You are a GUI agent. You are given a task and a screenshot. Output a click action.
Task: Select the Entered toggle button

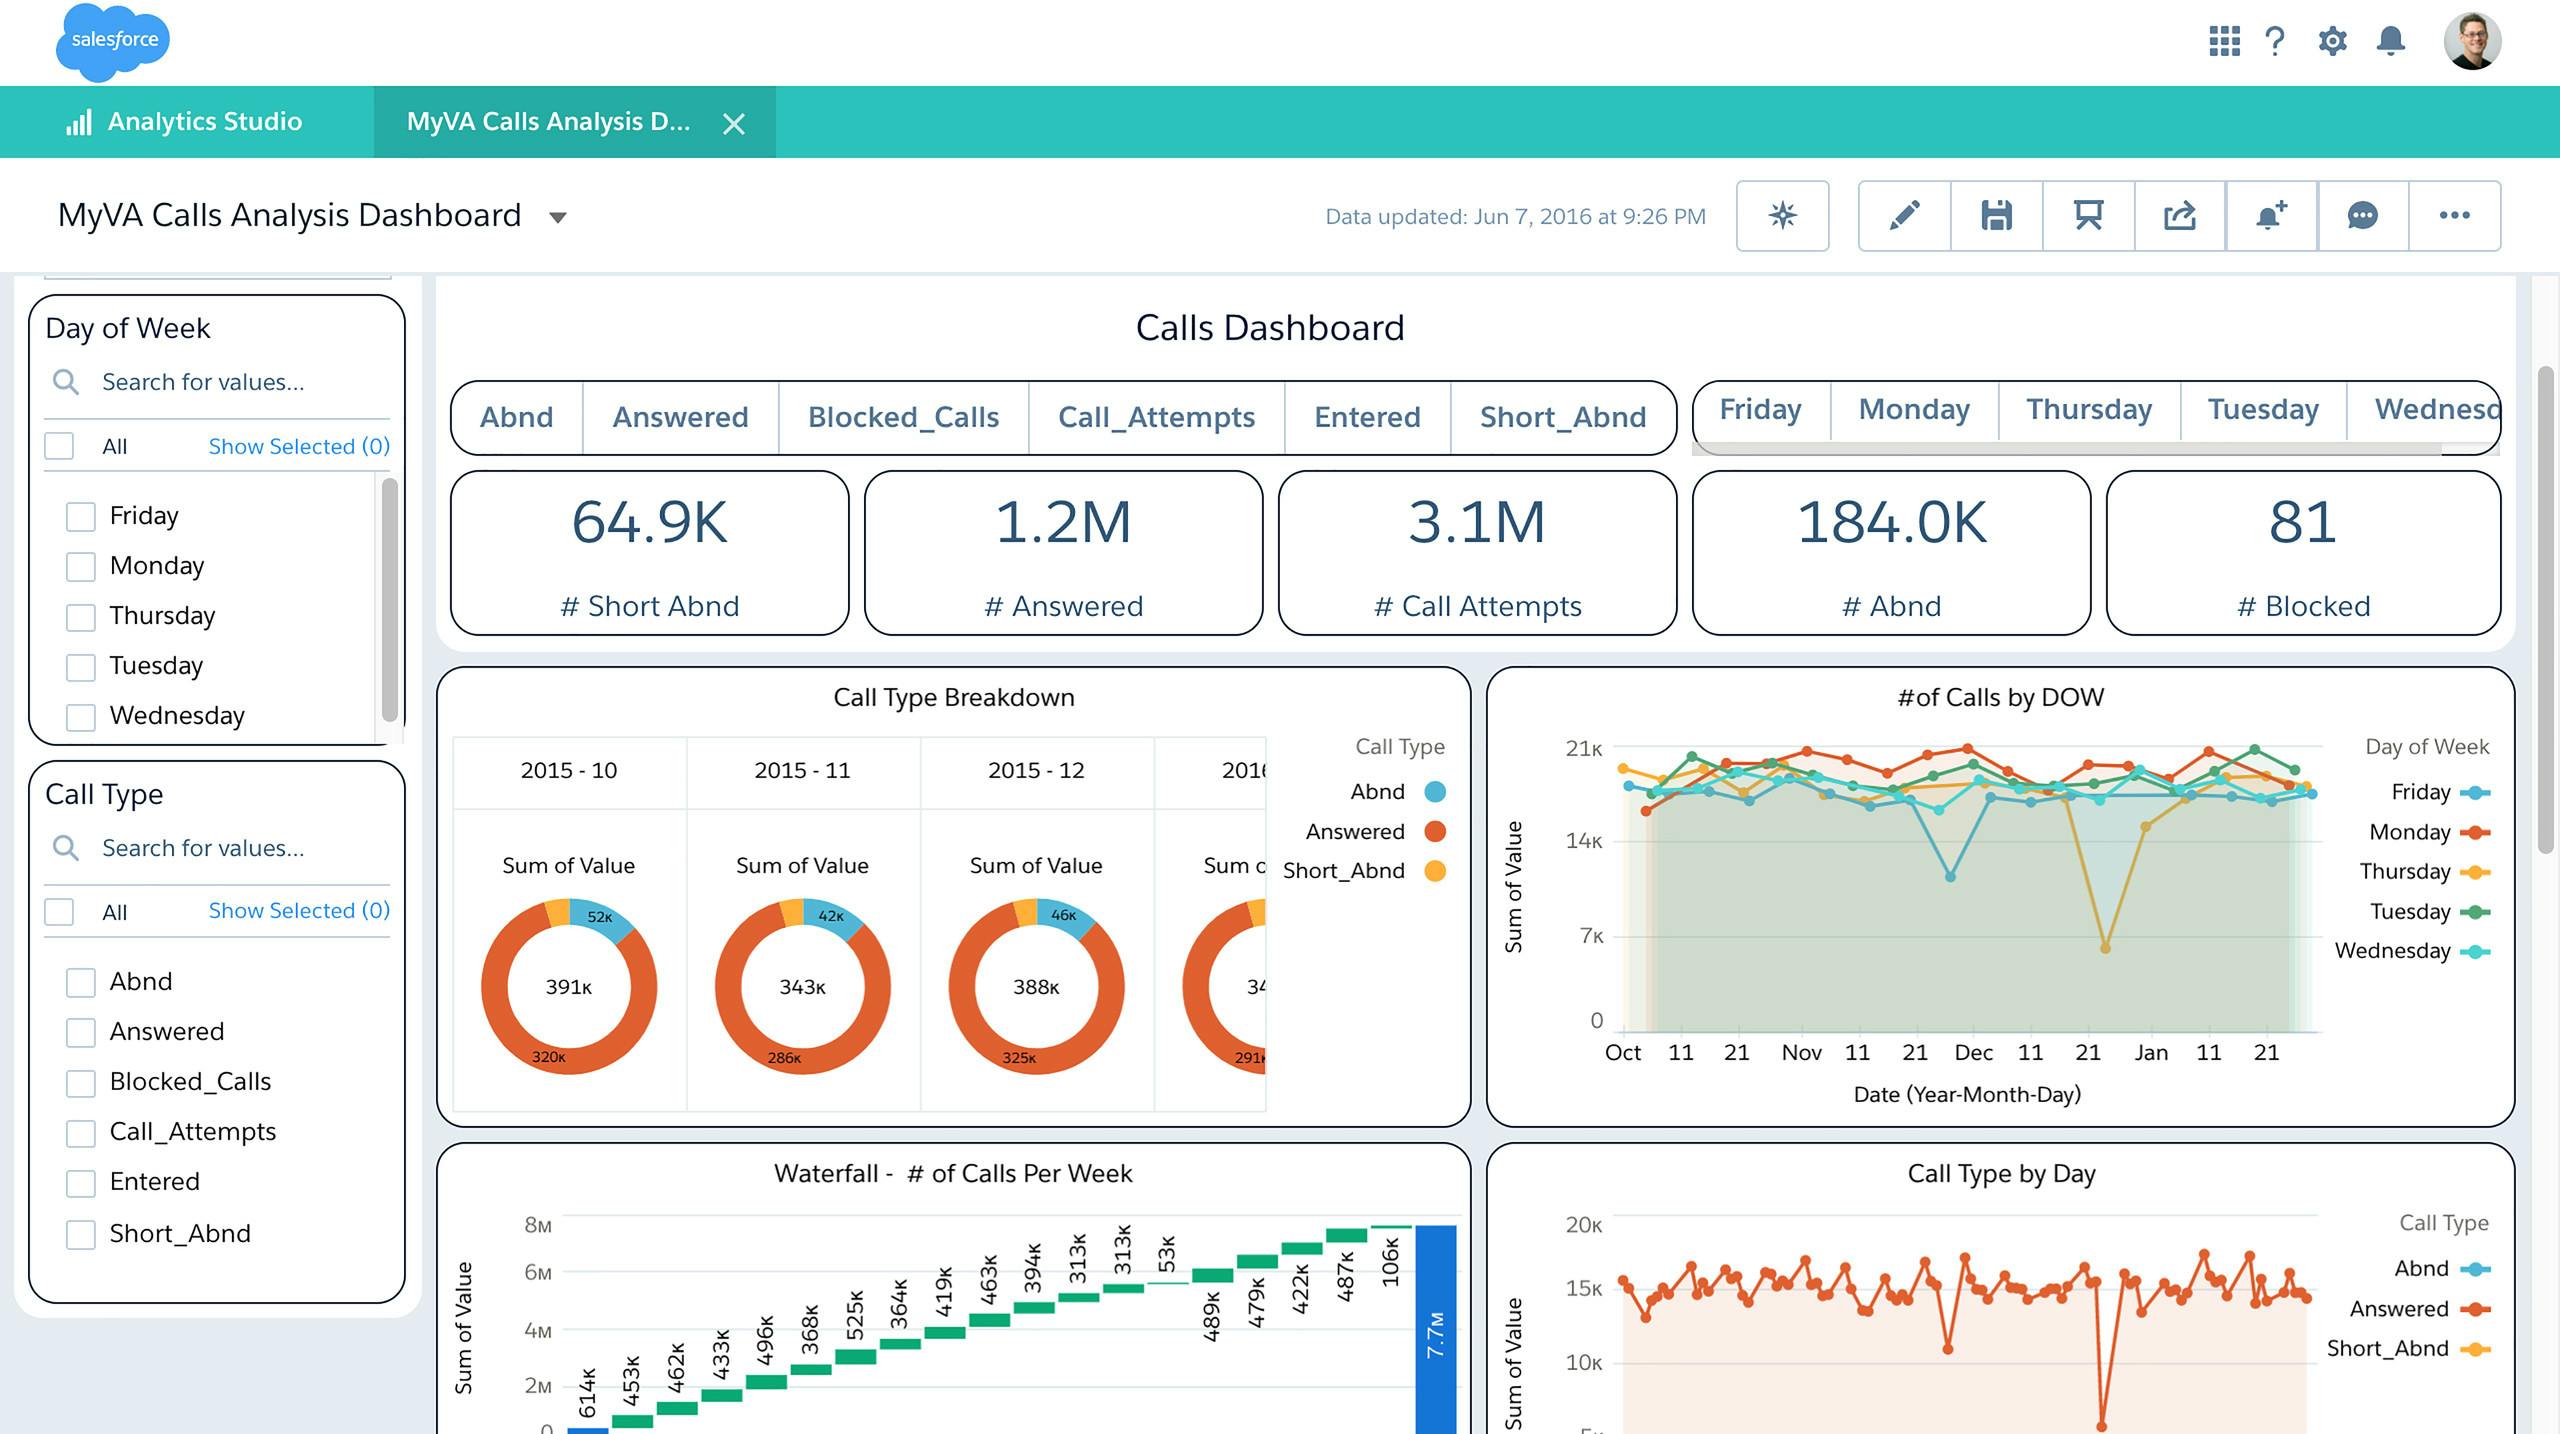(x=1367, y=417)
